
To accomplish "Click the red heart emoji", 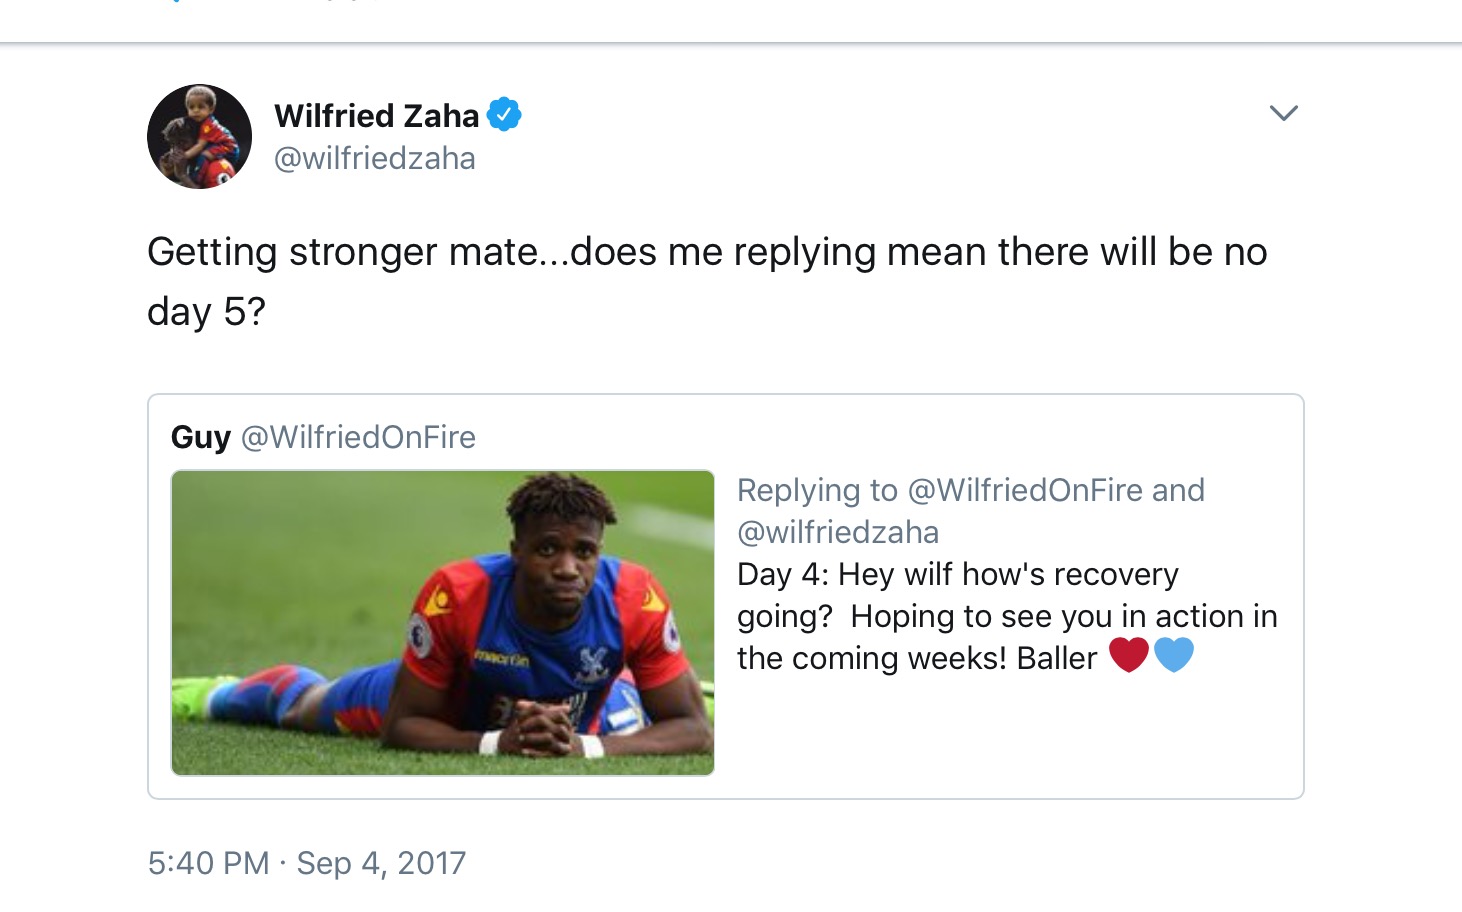I will (x=1129, y=655).
